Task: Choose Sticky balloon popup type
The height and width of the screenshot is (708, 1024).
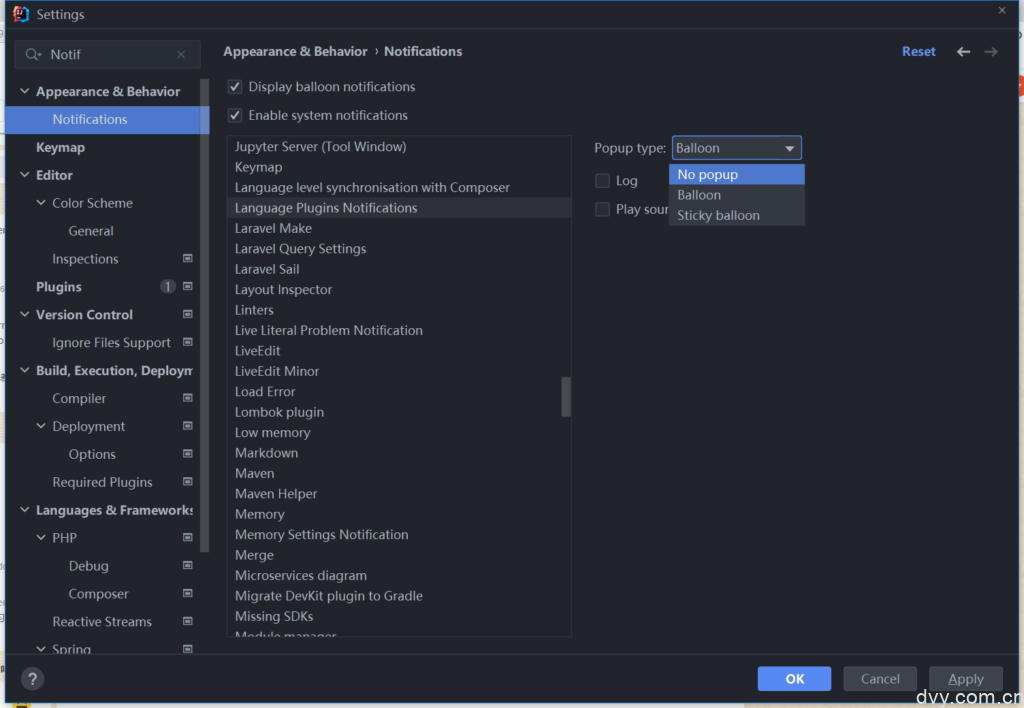Action: pos(718,215)
